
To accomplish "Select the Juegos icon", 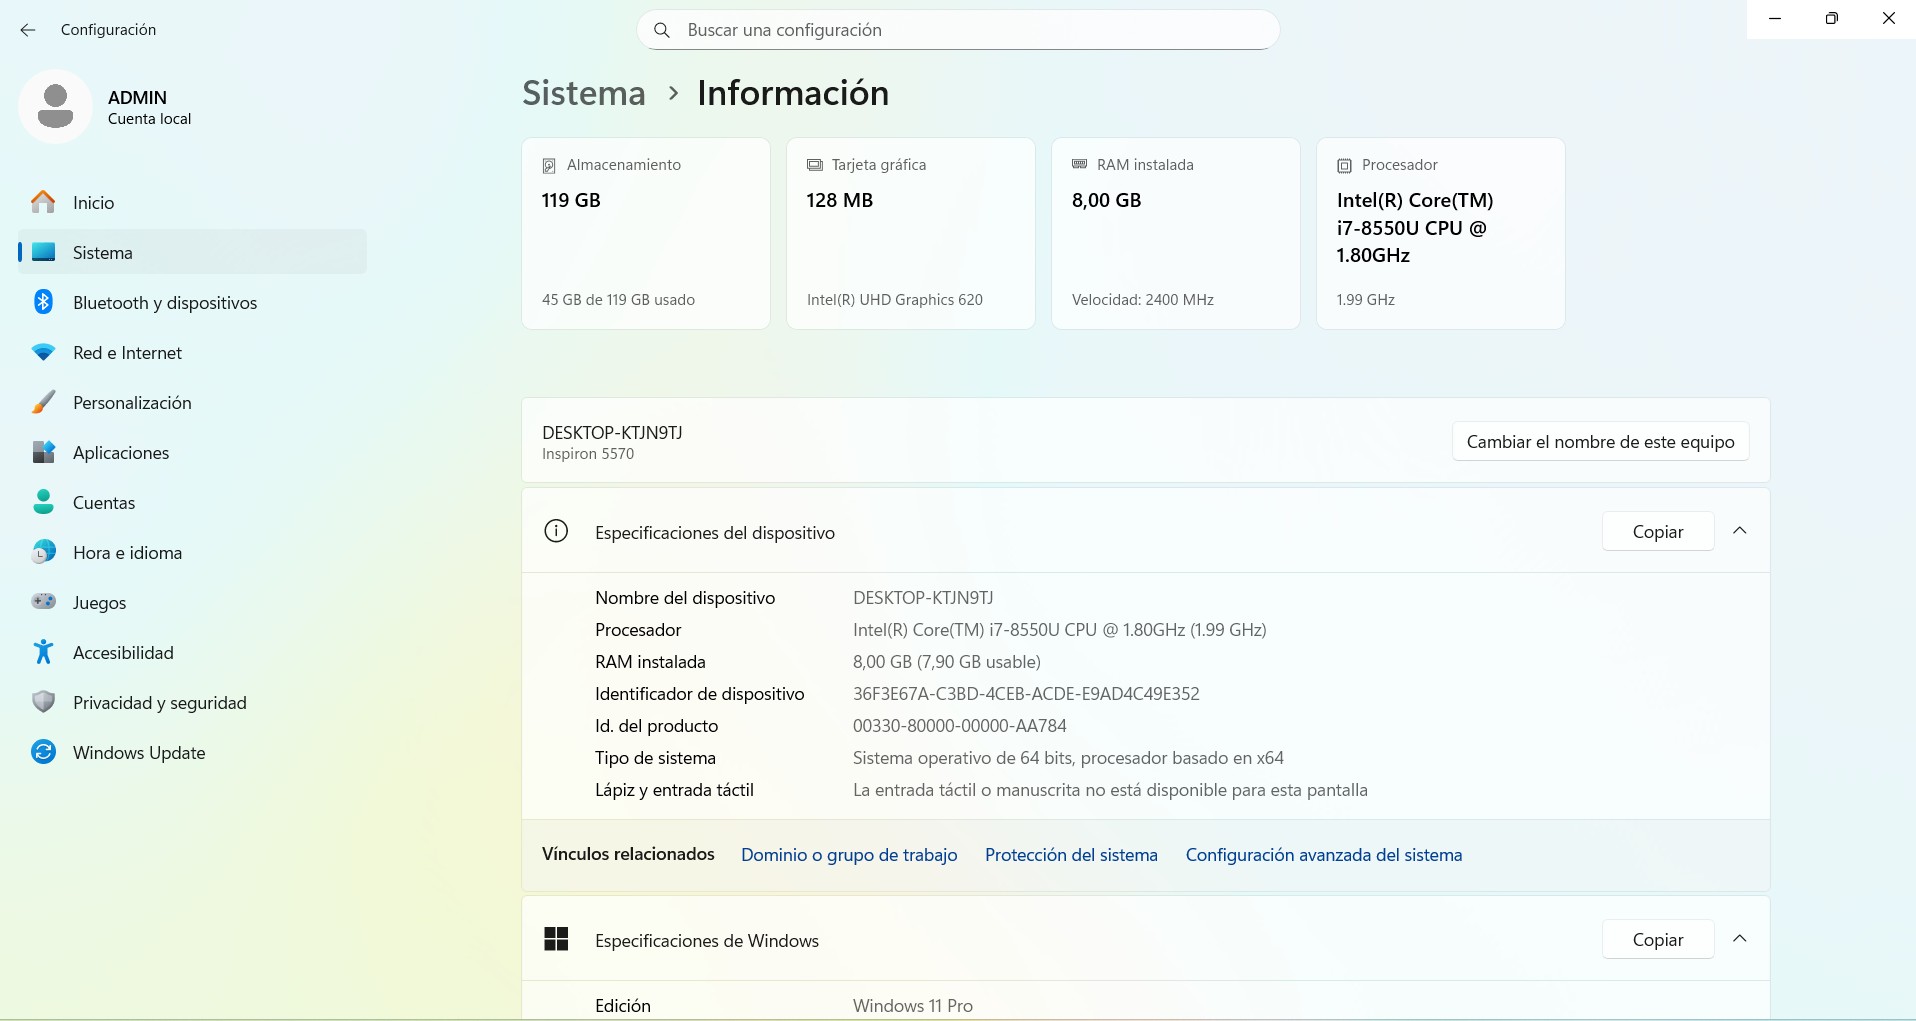I will point(42,602).
